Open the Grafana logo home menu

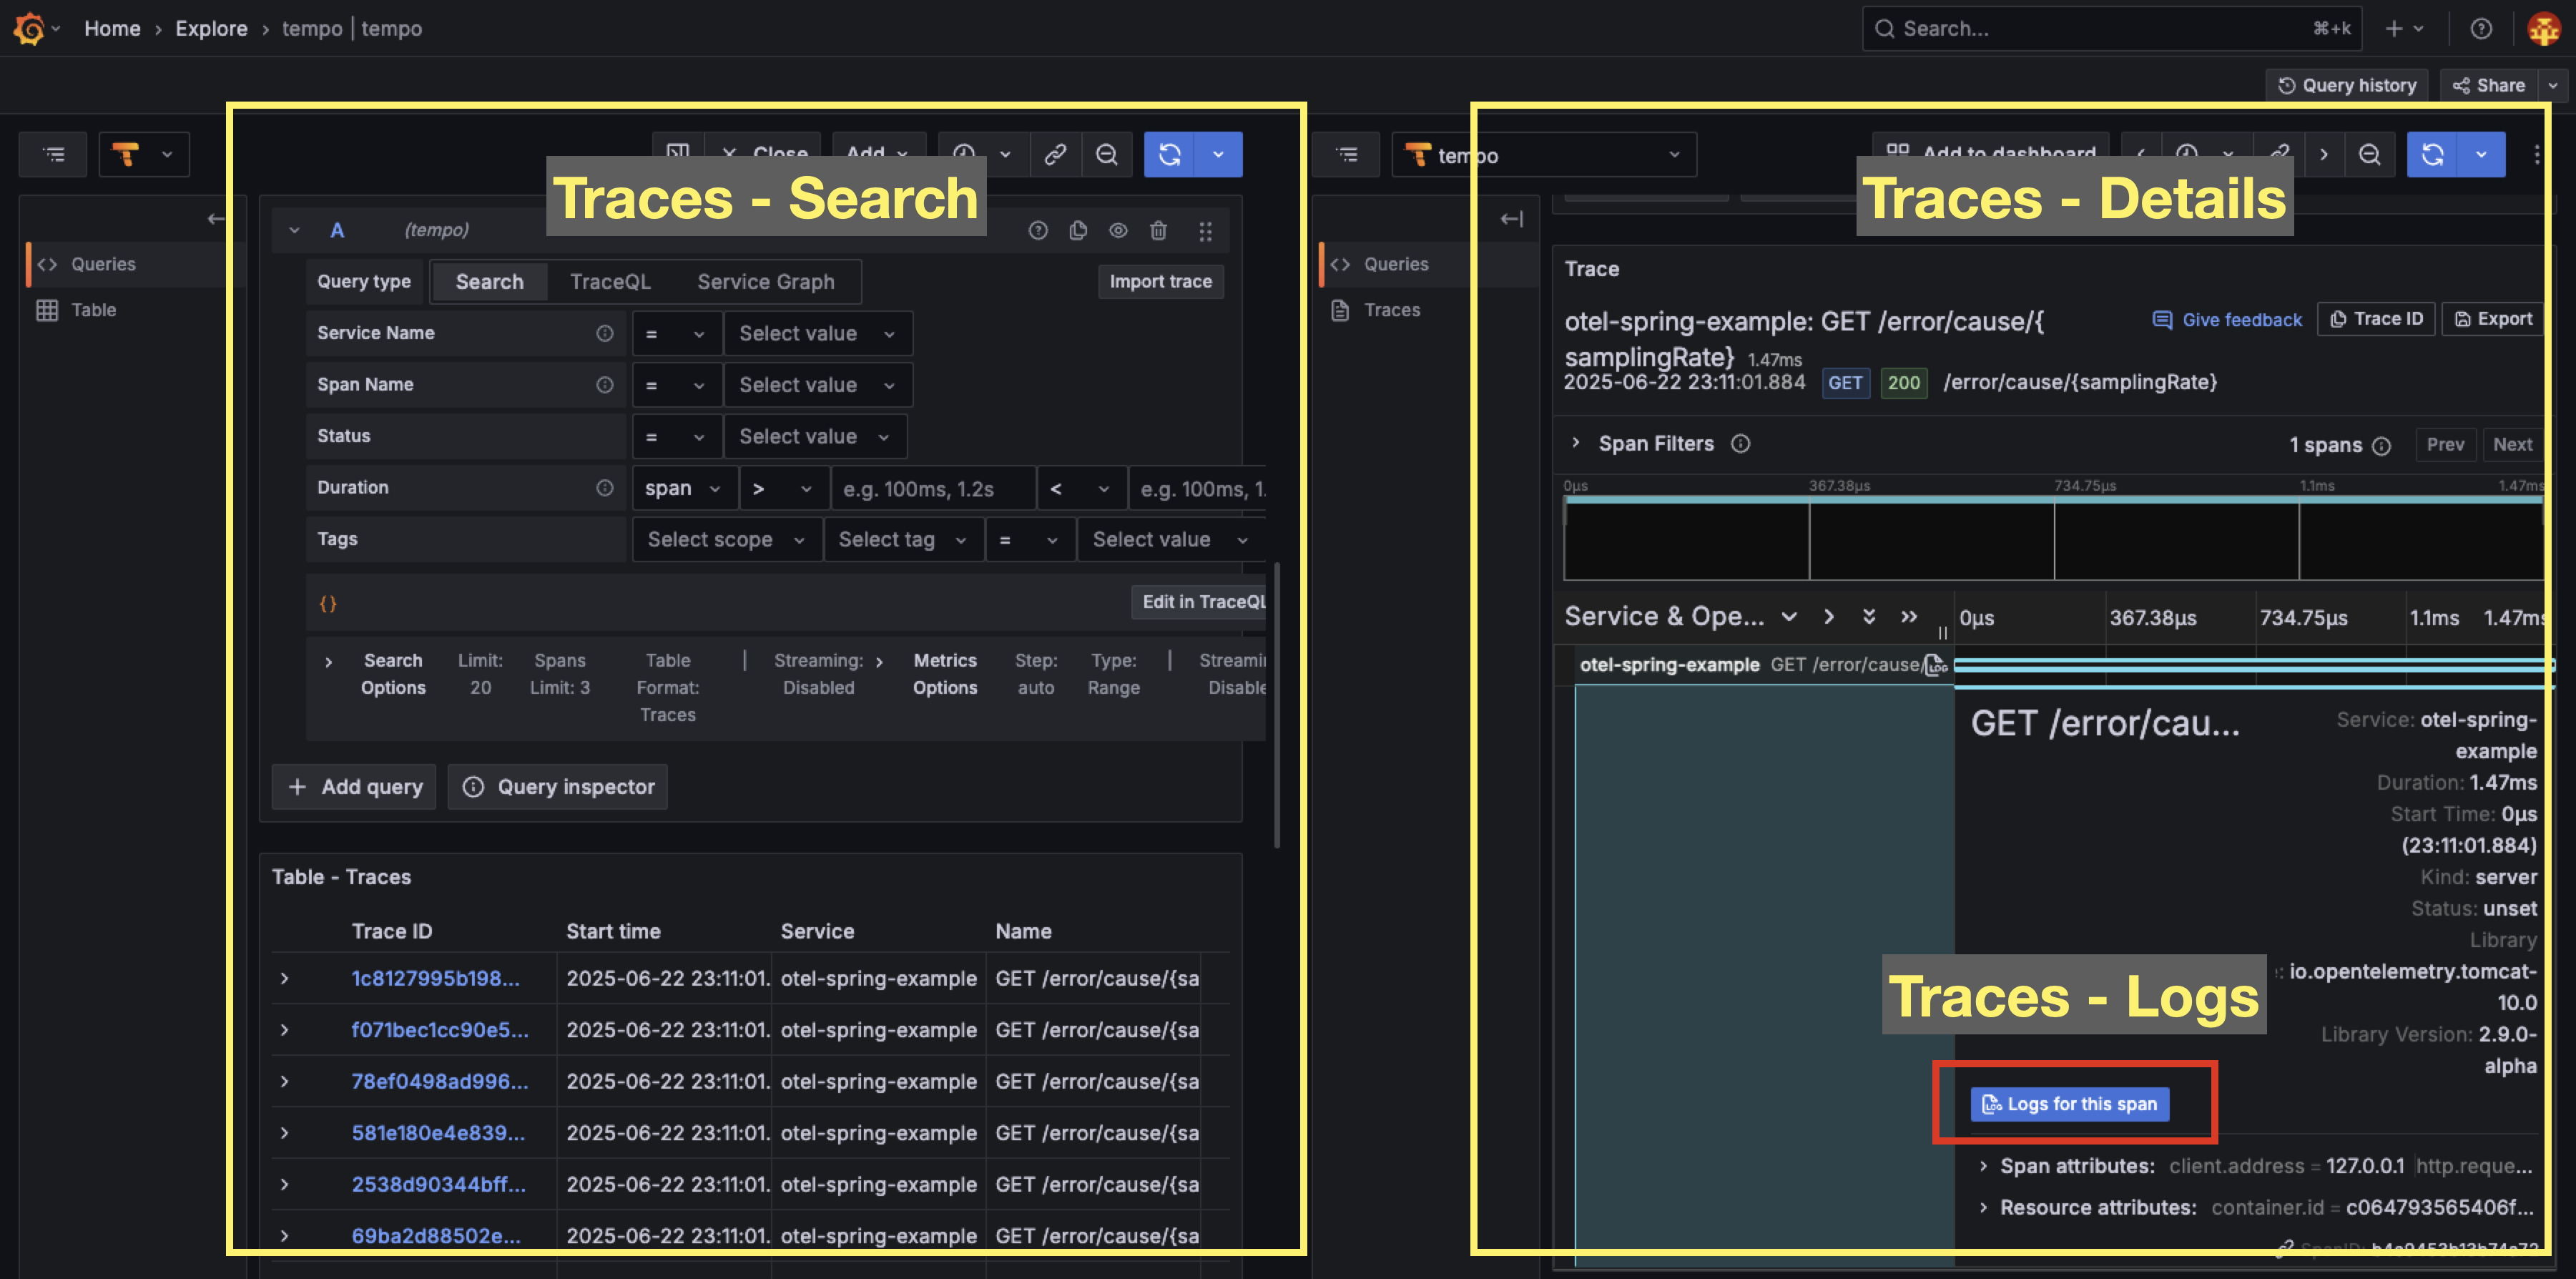[x=29, y=28]
